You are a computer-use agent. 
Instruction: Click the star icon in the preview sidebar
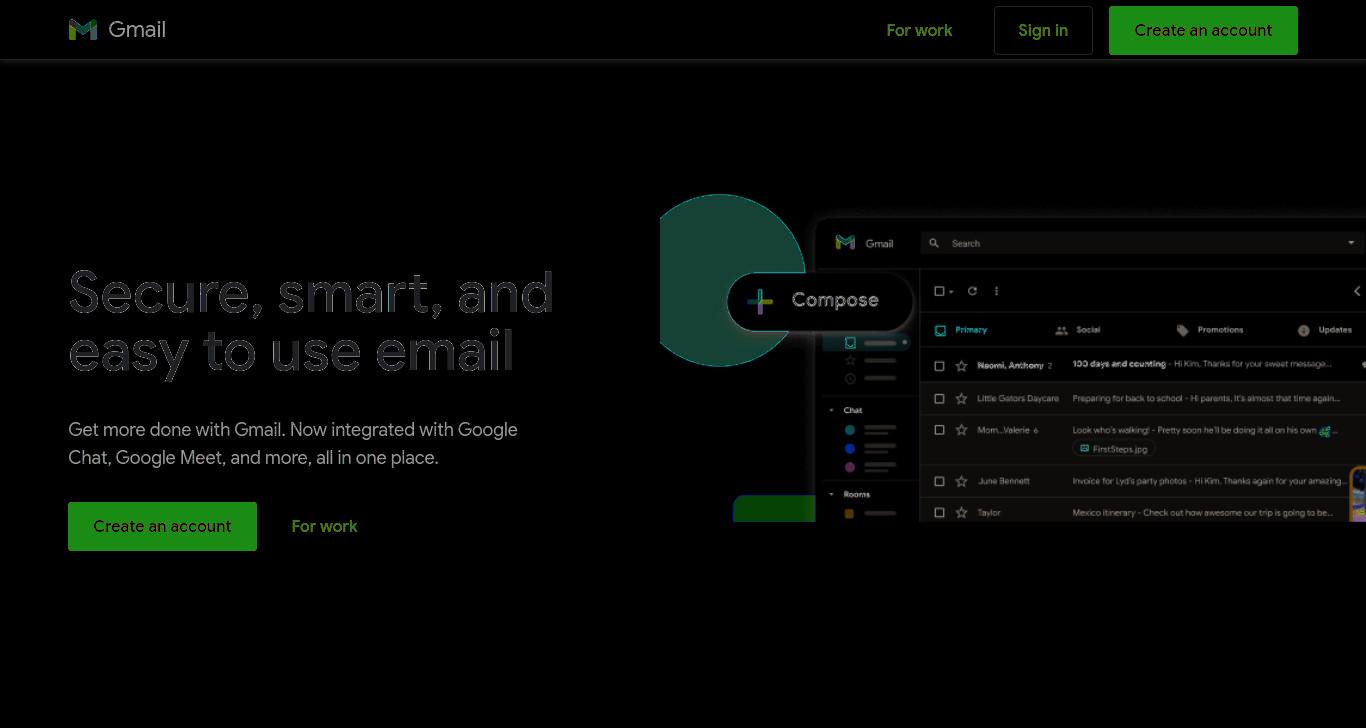coord(850,360)
